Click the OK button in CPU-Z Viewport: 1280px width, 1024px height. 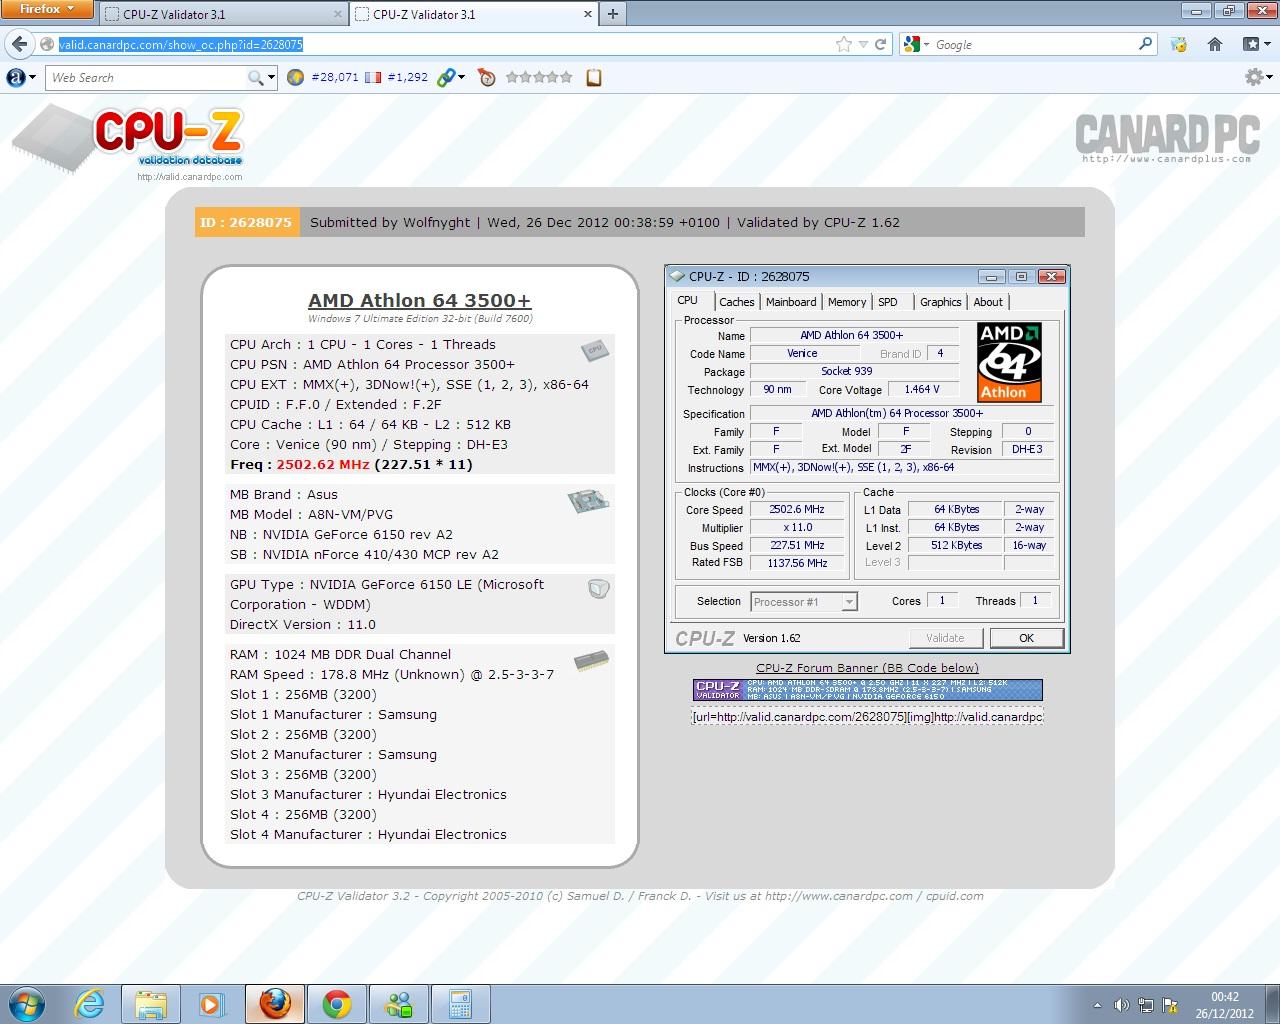click(1026, 638)
